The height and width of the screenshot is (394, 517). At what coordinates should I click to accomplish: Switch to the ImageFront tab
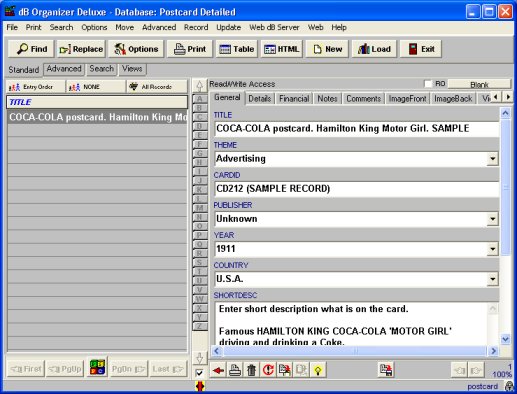[407, 99]
